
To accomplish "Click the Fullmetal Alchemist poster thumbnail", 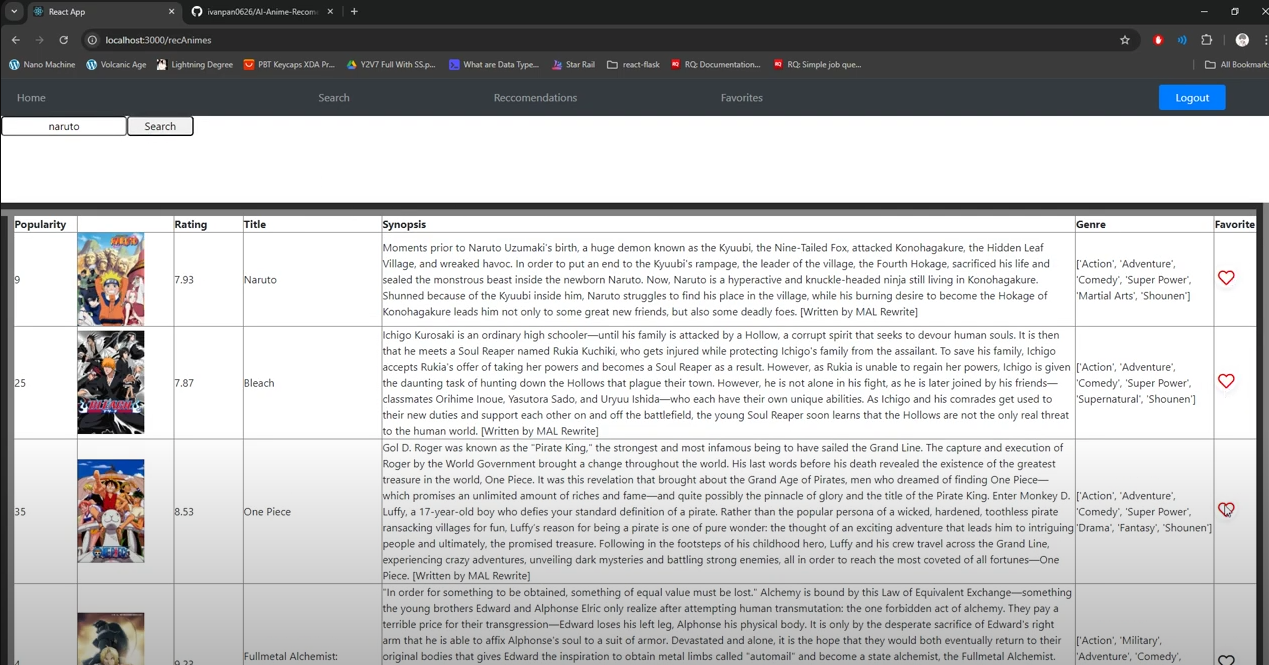I will 111,639.
